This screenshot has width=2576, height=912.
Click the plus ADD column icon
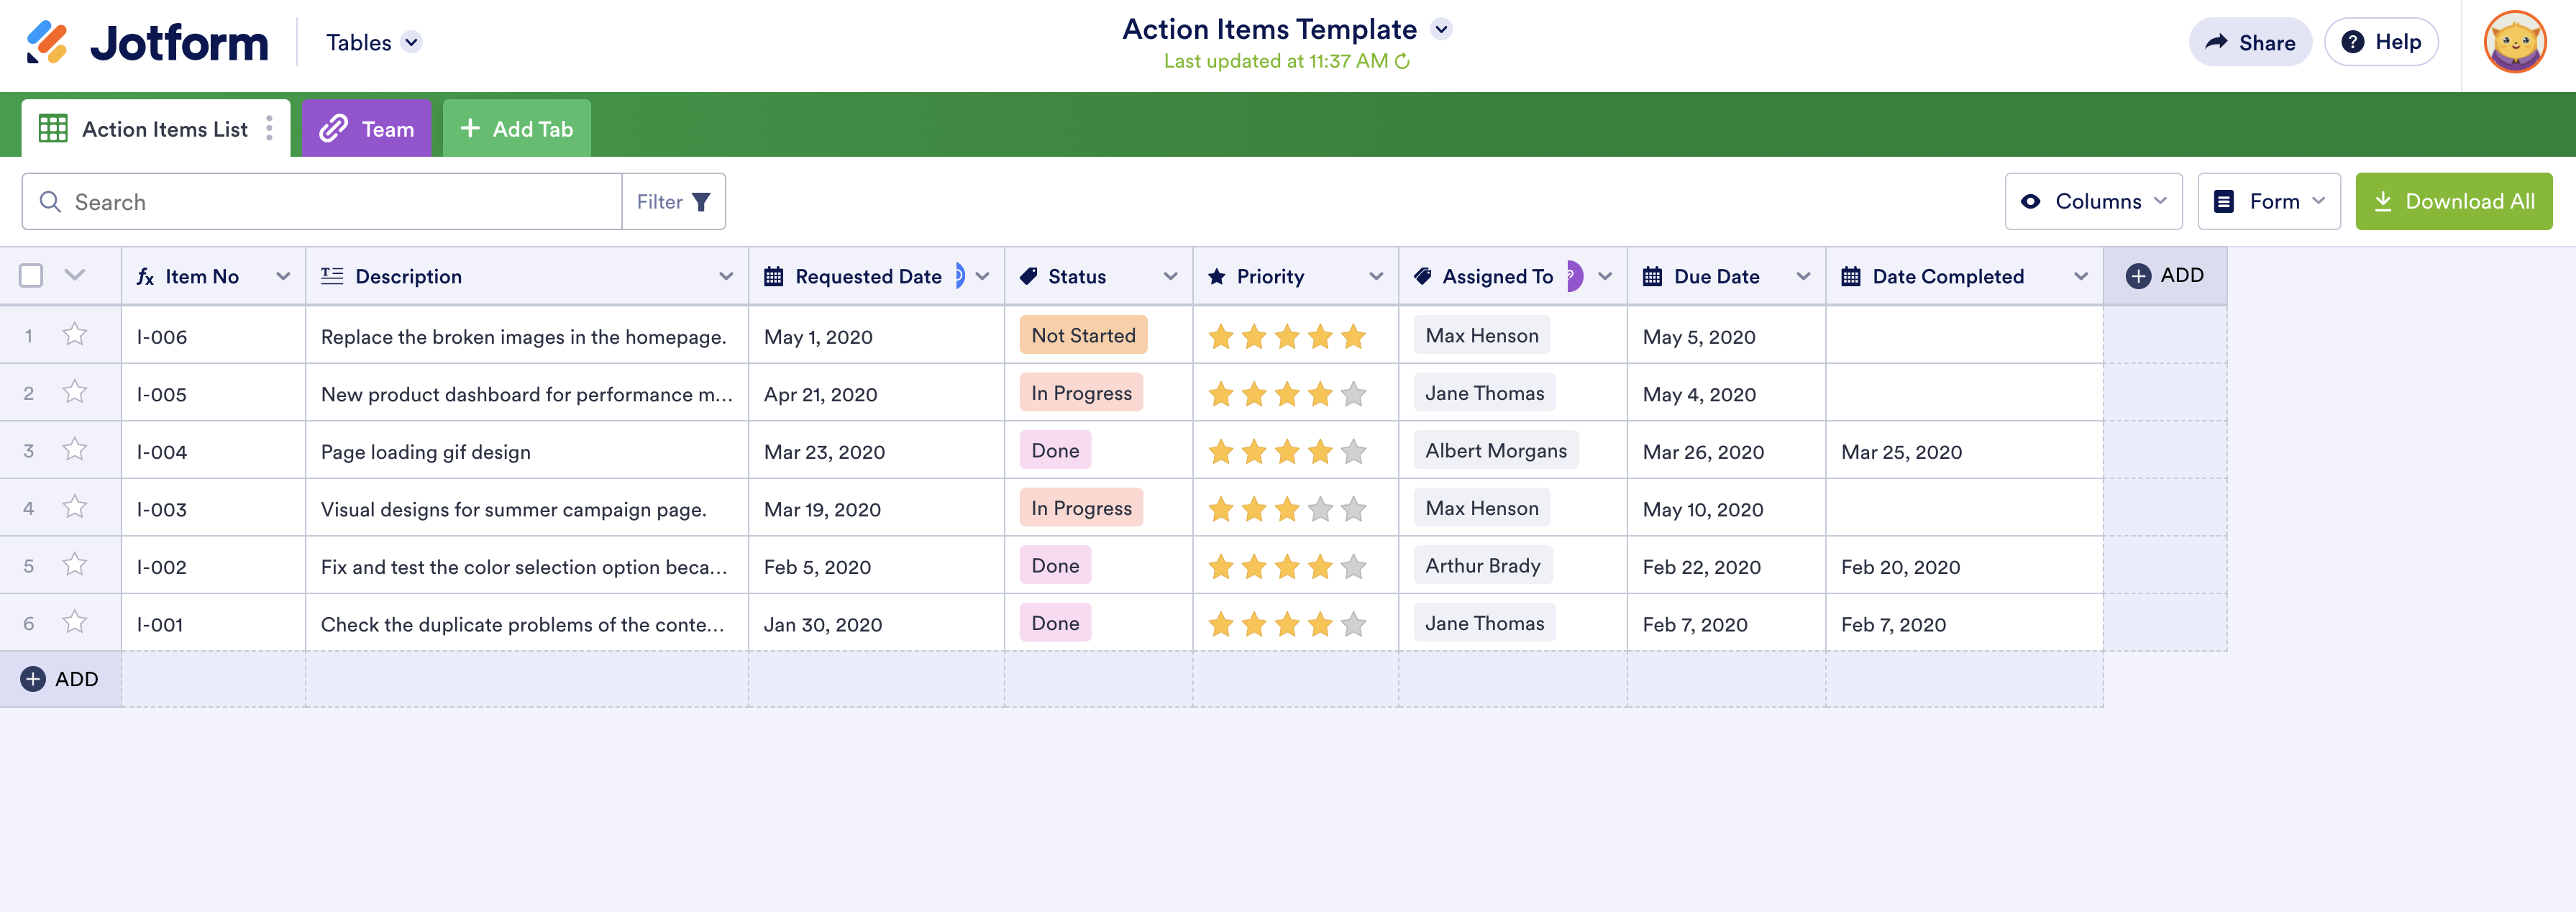pyautogui.click(x=2138, y=276)
